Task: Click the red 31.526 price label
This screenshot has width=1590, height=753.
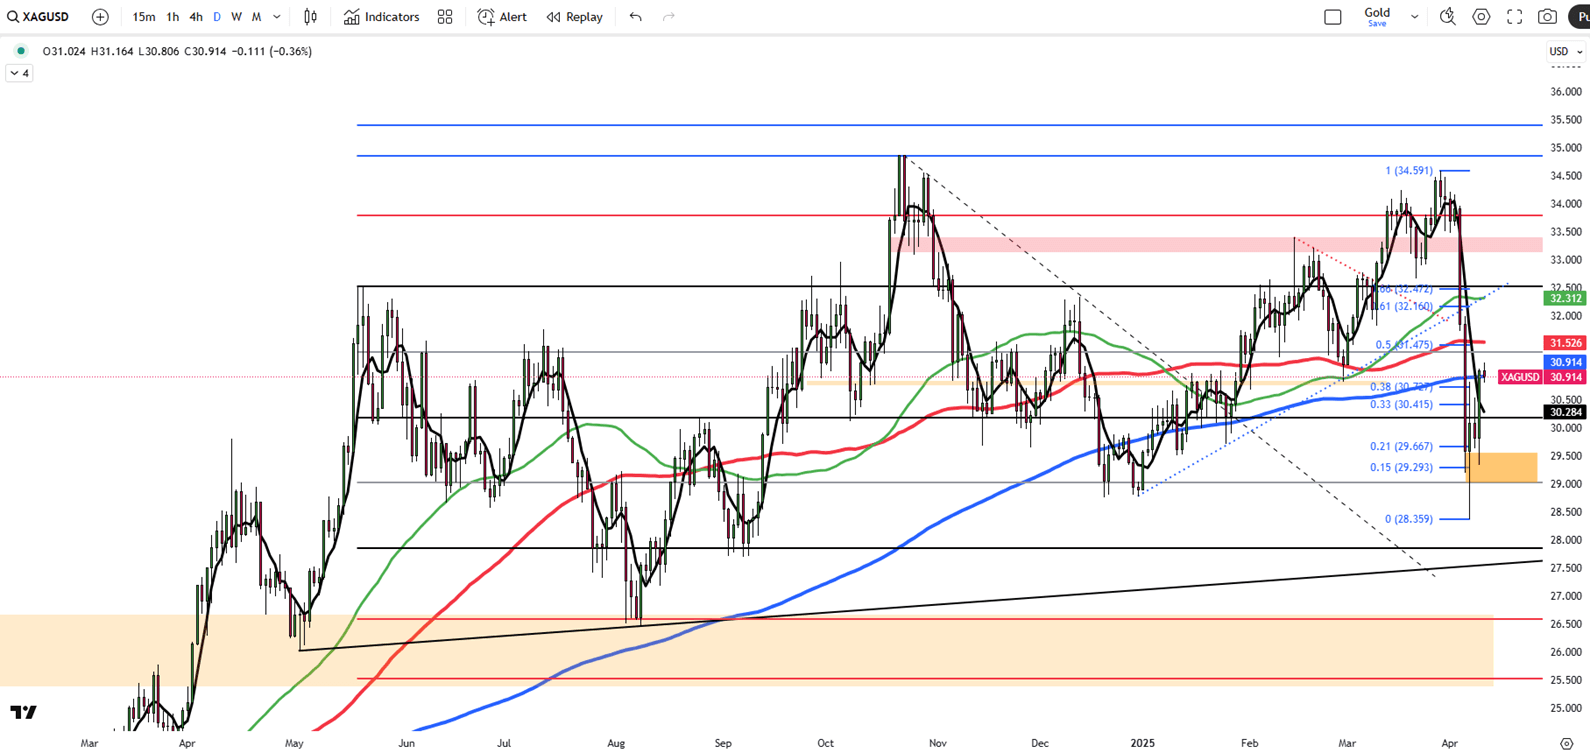Action: click(x=1565, y=343)
